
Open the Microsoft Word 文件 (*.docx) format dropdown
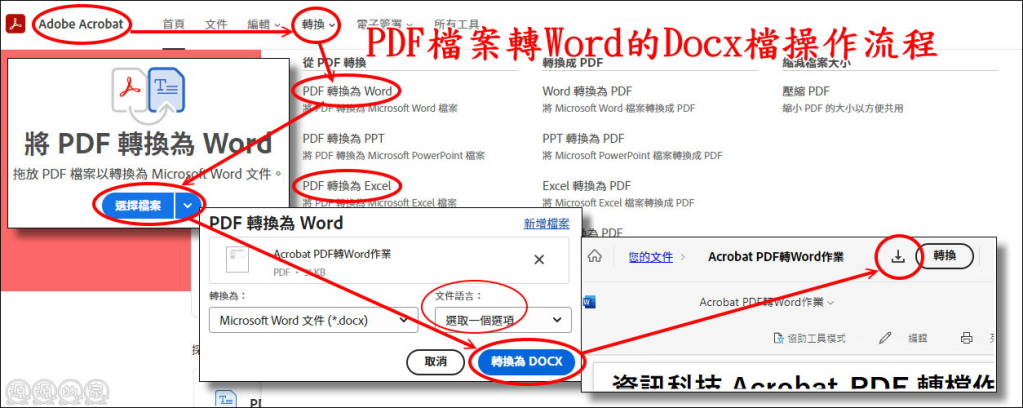[313, 319]
